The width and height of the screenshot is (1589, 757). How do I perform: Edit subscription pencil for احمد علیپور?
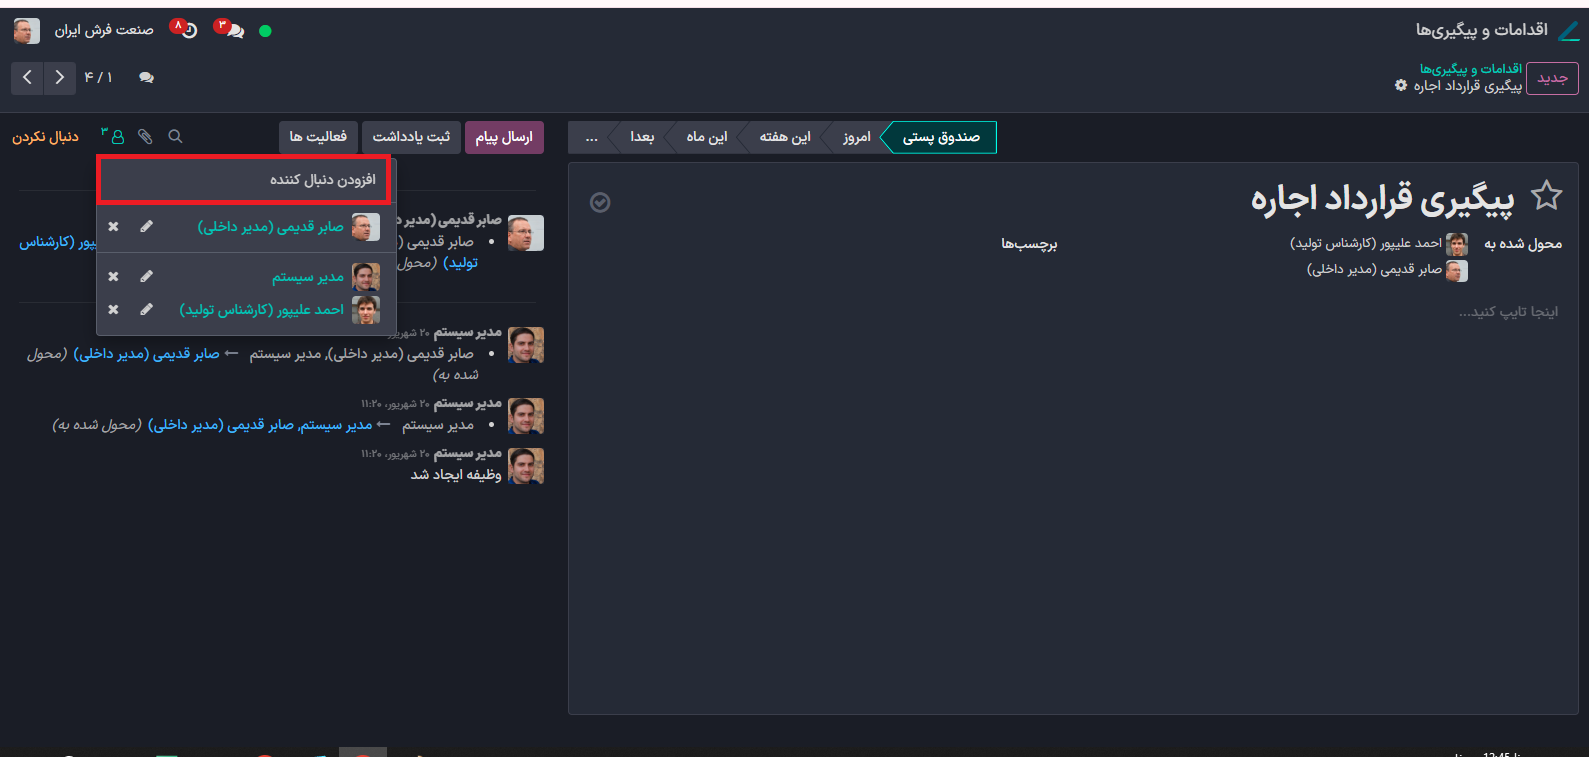tap(147, 310)
